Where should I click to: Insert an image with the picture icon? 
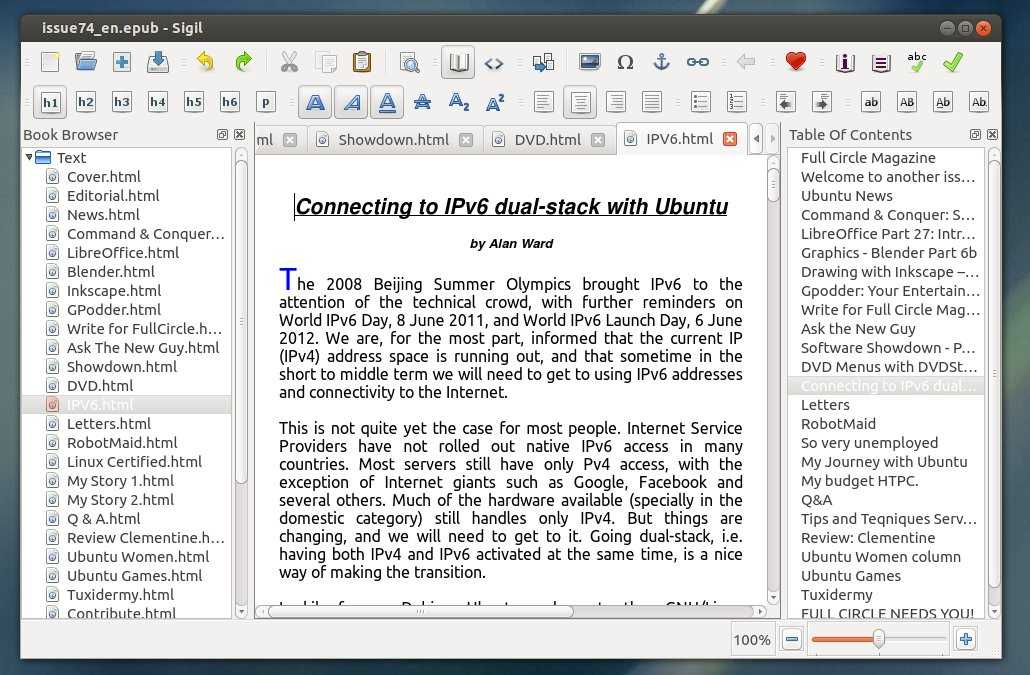click(x=590, y=62)
